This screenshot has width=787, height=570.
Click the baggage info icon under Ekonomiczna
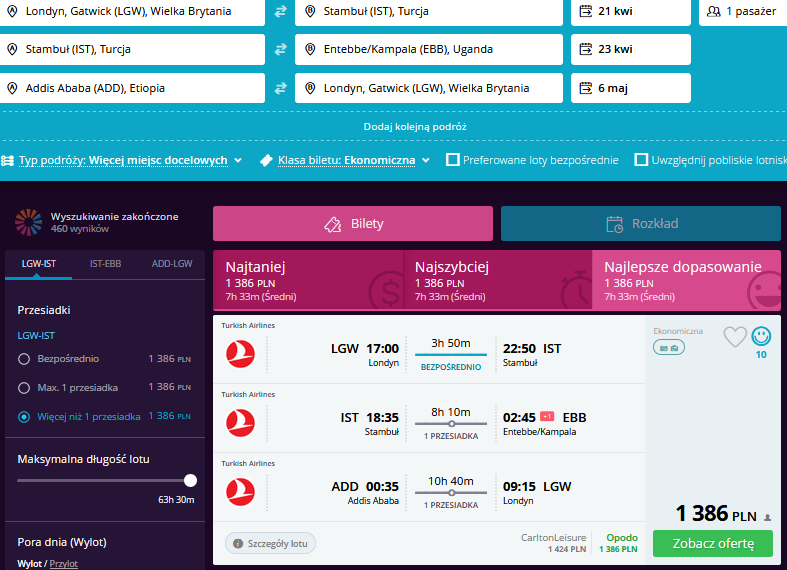click(669, 347)
